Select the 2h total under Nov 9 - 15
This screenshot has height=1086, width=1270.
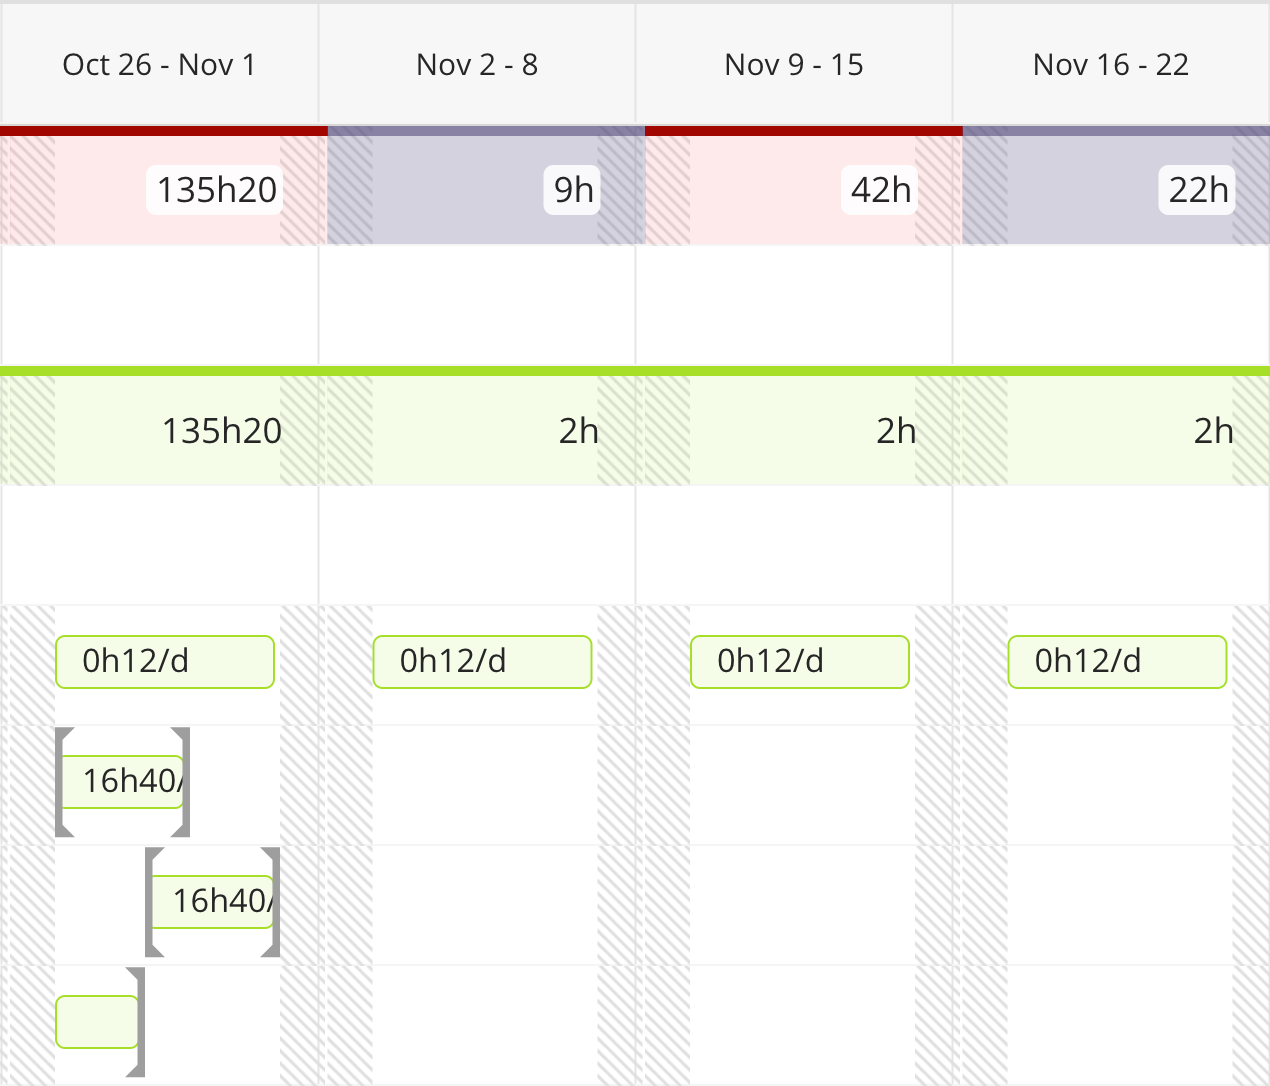tap(896, 431)
